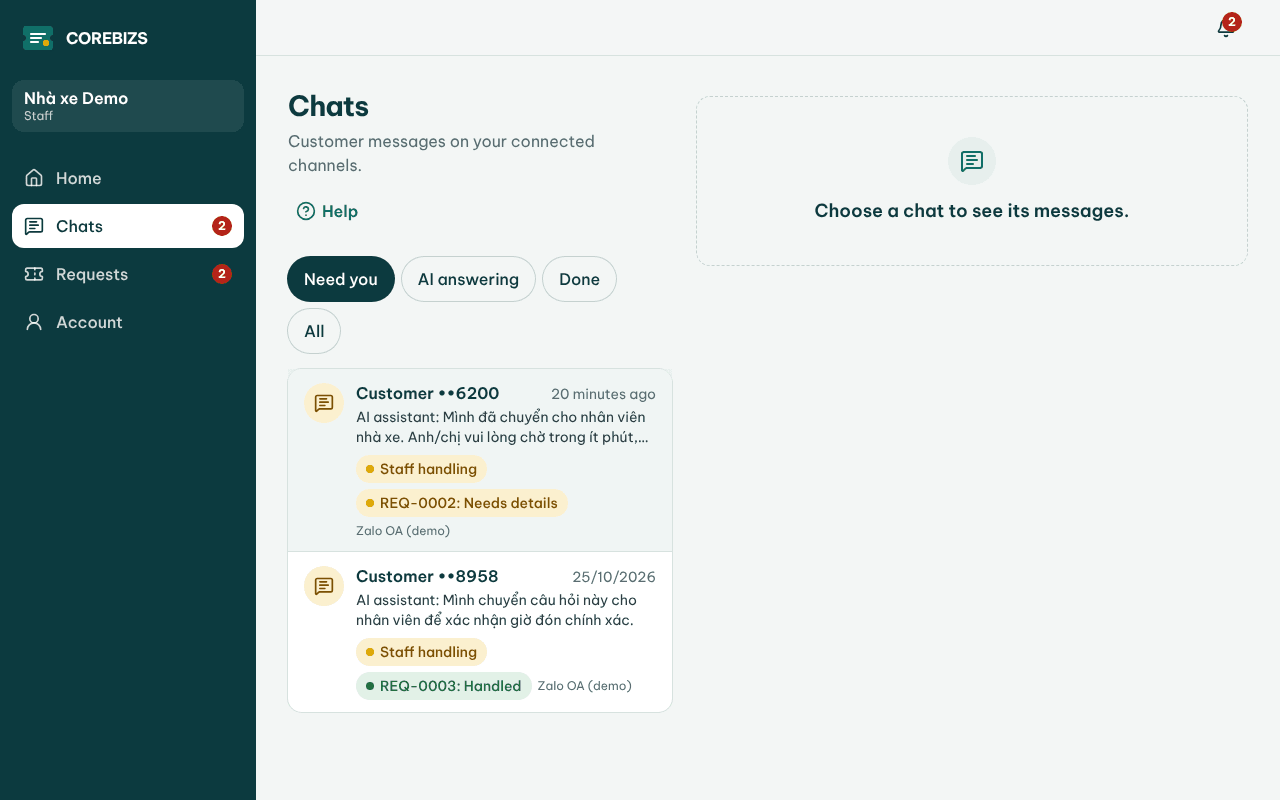Click the Chats page heading
The height and width of the screenshot is (800, 1280).
tap(328, 106)
